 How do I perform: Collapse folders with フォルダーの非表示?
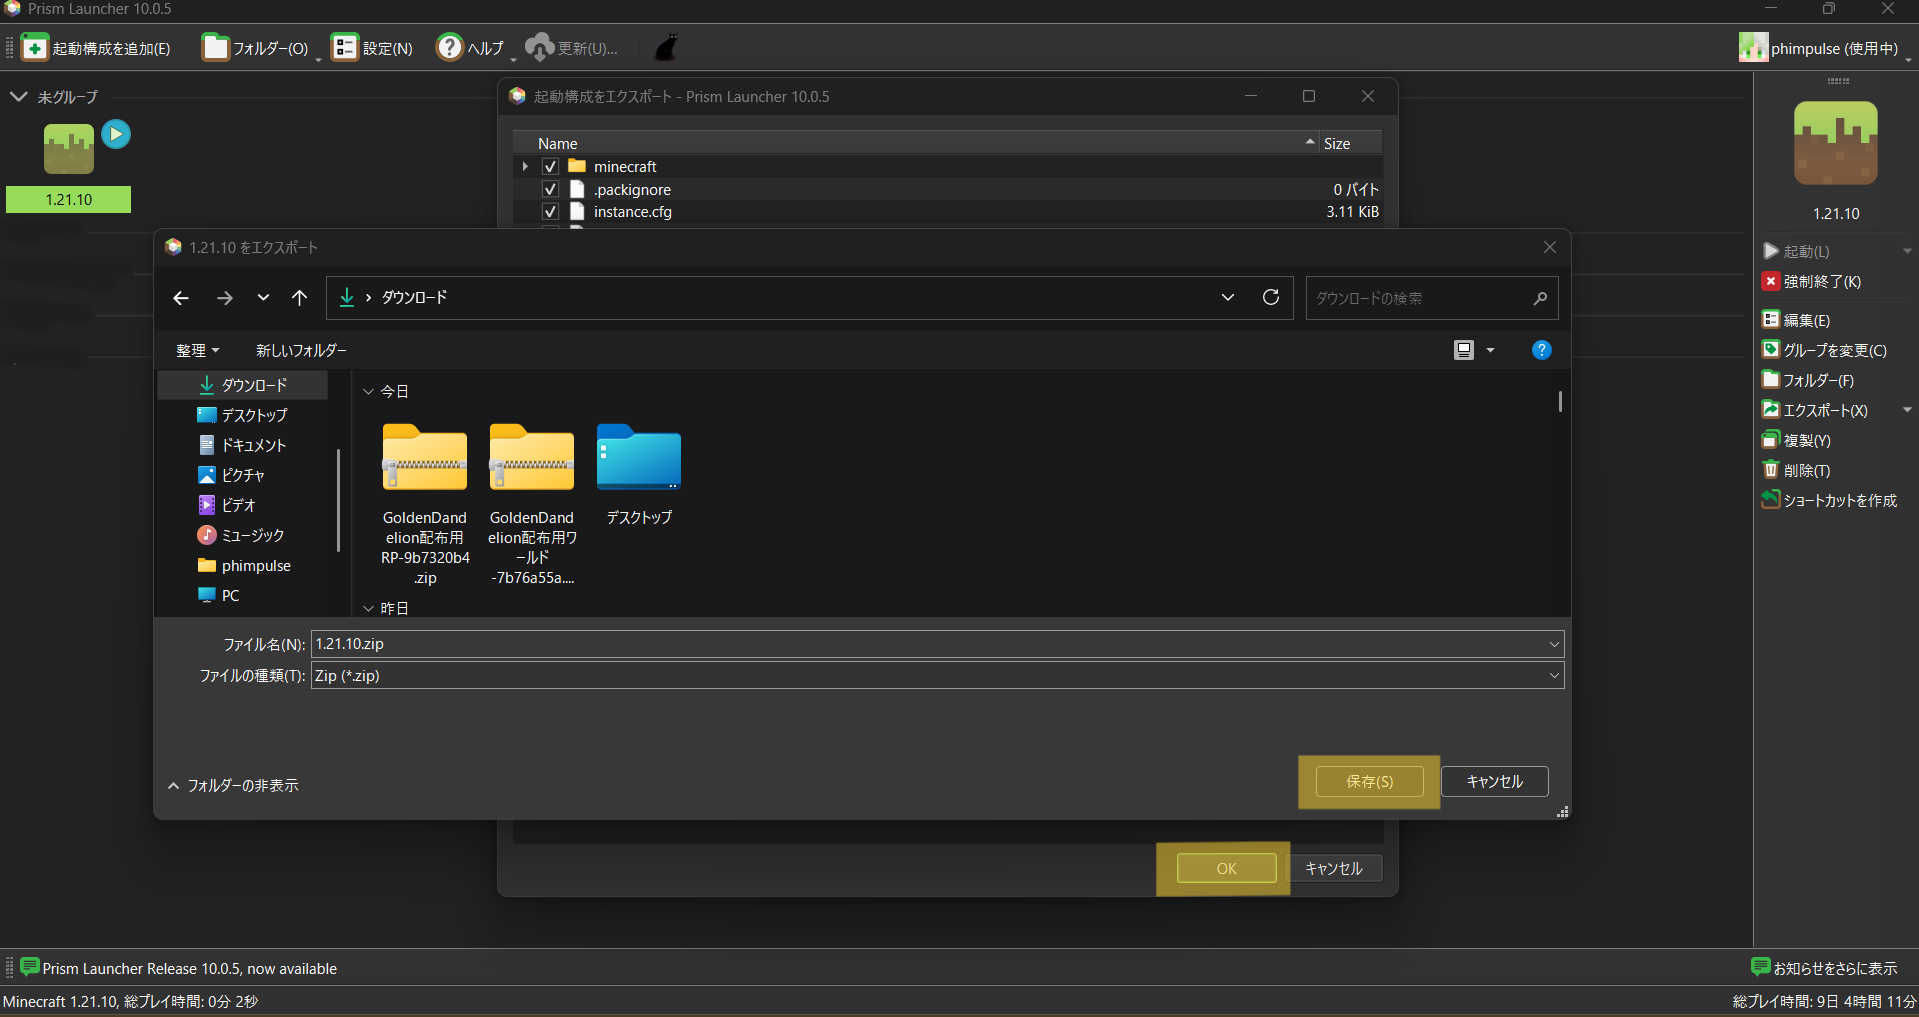point(233,786)
